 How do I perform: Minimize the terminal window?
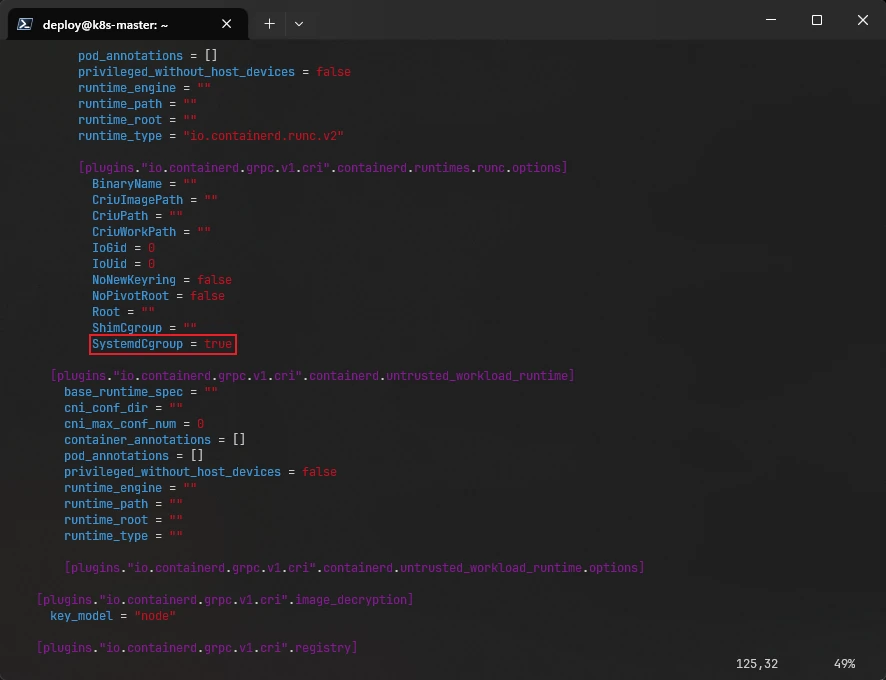(770, 20)
